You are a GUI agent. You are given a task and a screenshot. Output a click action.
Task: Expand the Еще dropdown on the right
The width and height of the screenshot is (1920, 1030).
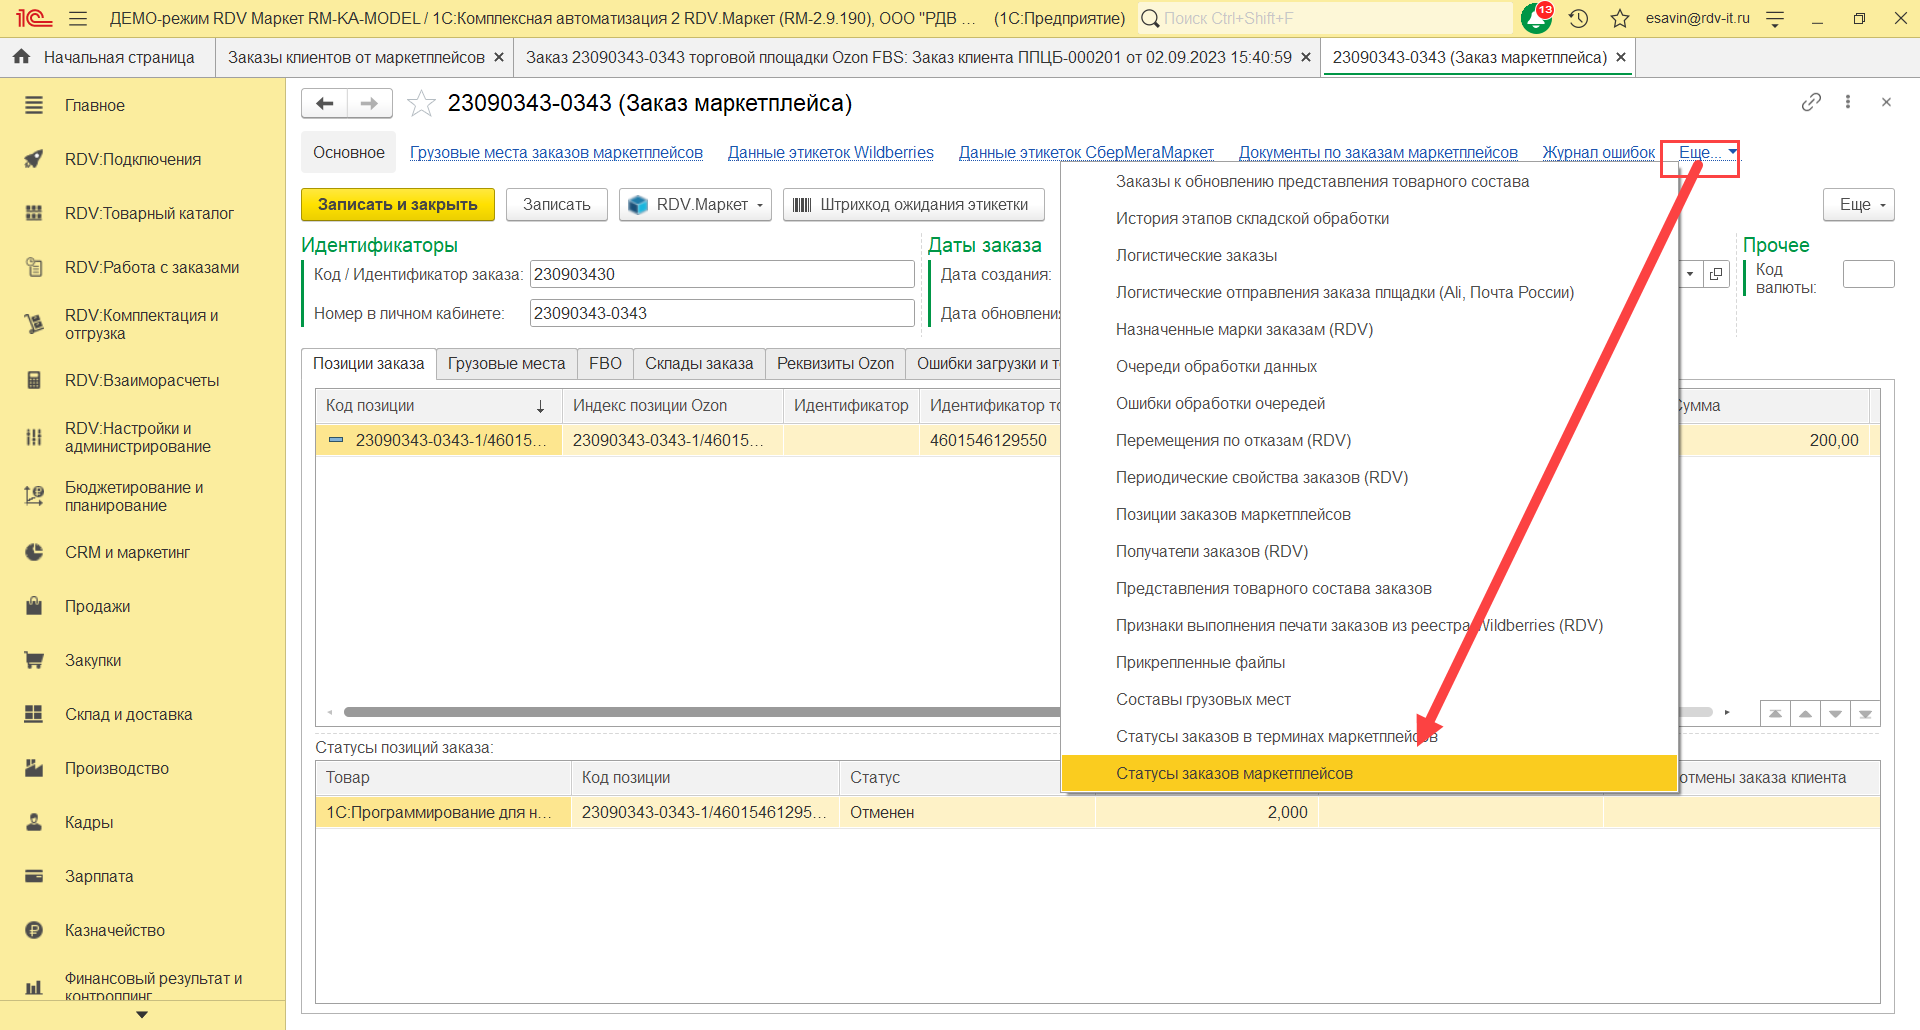tap(1858, 204)
